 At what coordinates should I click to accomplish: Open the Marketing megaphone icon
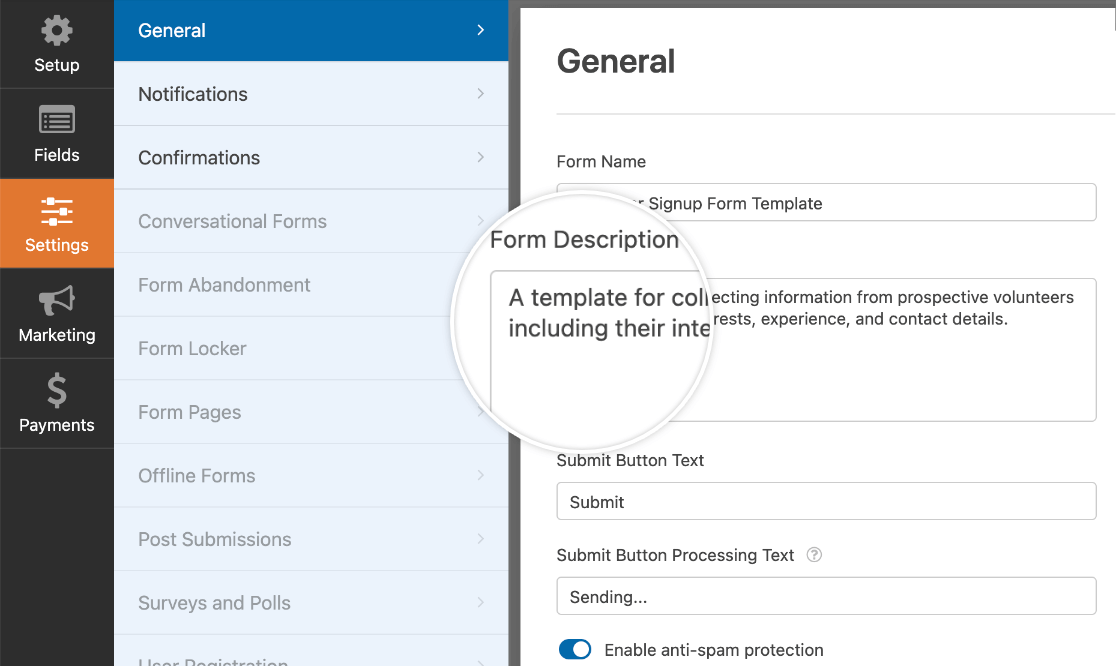pyautogui.click(x=57, y=301)
